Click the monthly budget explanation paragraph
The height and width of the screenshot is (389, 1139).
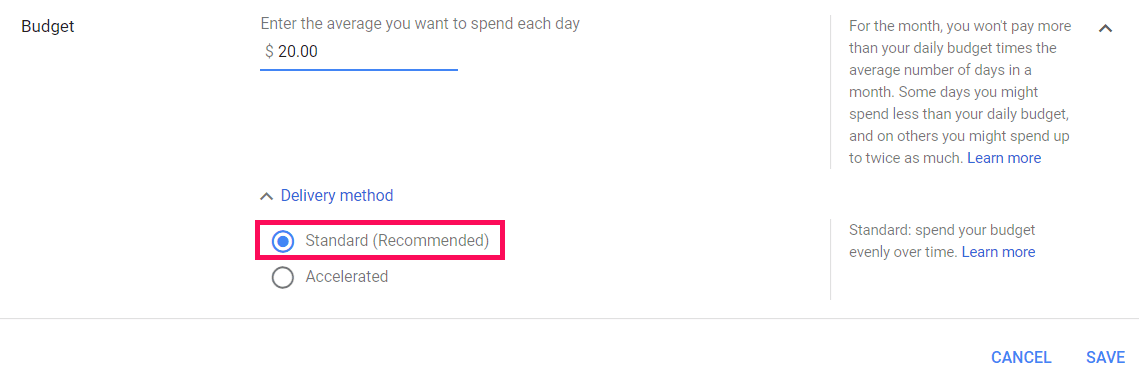tap(960, 92)
